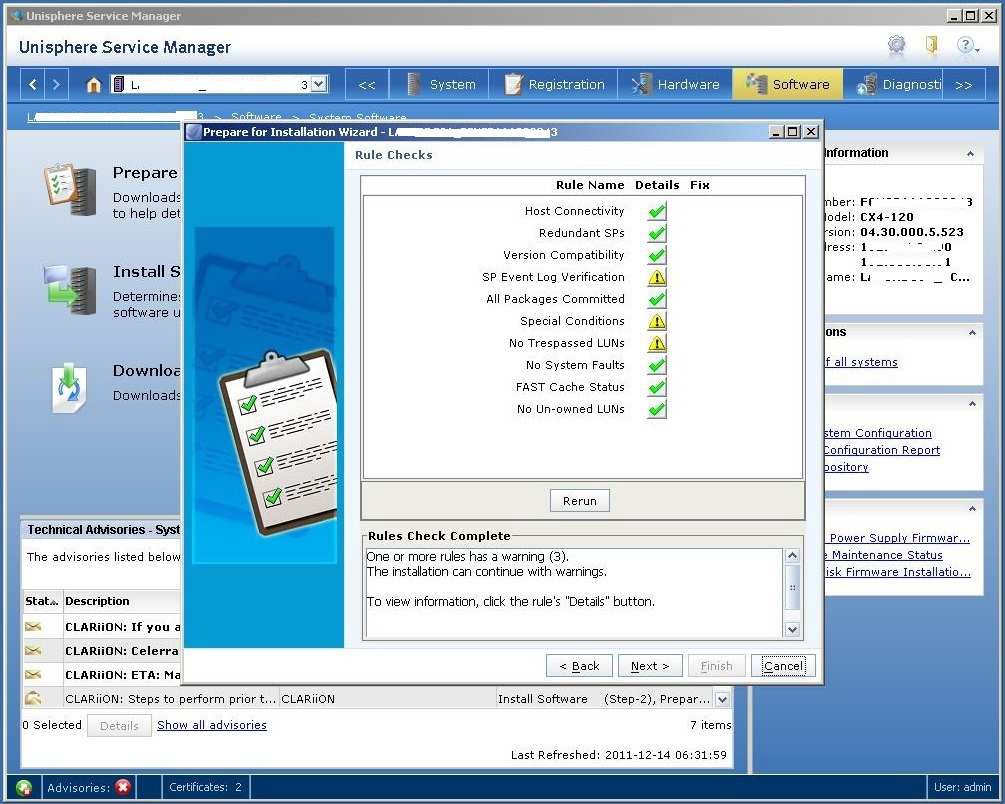Click the Prepare for Installation clipboard icon
This screenshot has width=1005, height=804.
click(x=70, y=190)
